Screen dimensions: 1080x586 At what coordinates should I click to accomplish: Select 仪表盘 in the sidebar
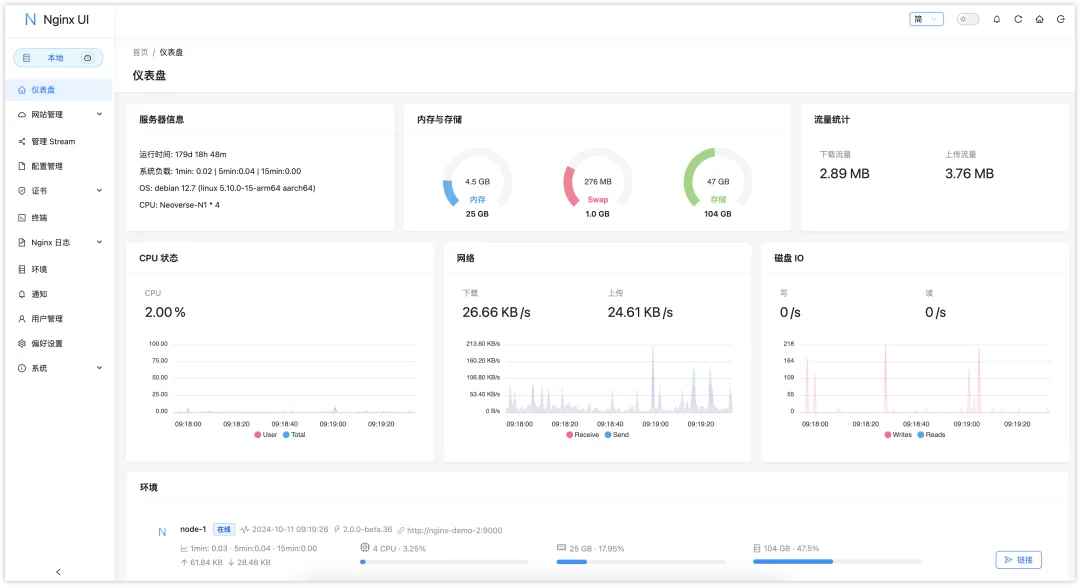[x=59, y=90]
